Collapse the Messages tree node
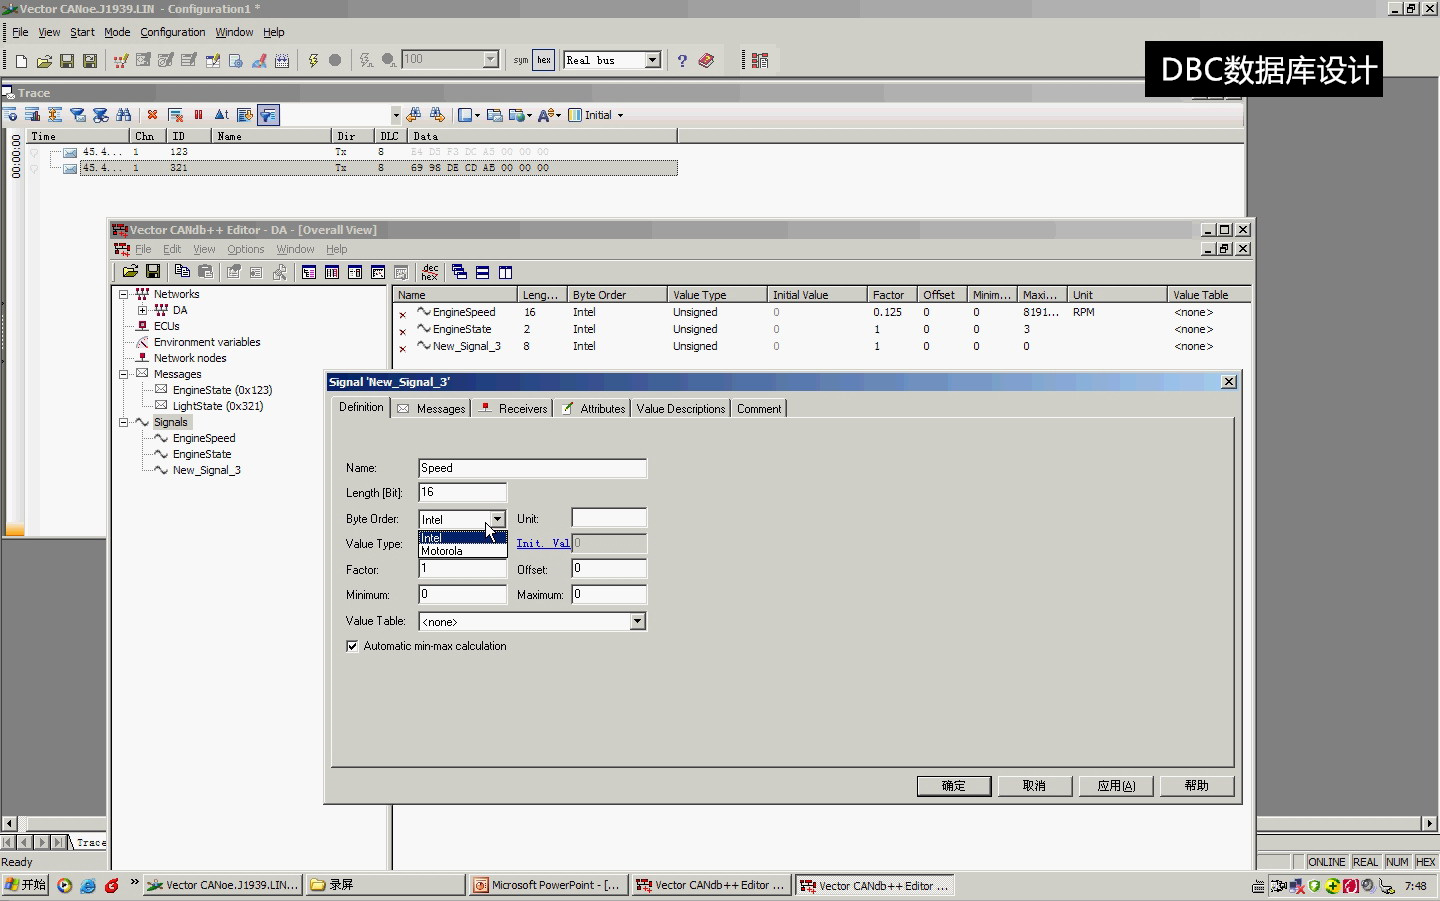 [124, 374]
